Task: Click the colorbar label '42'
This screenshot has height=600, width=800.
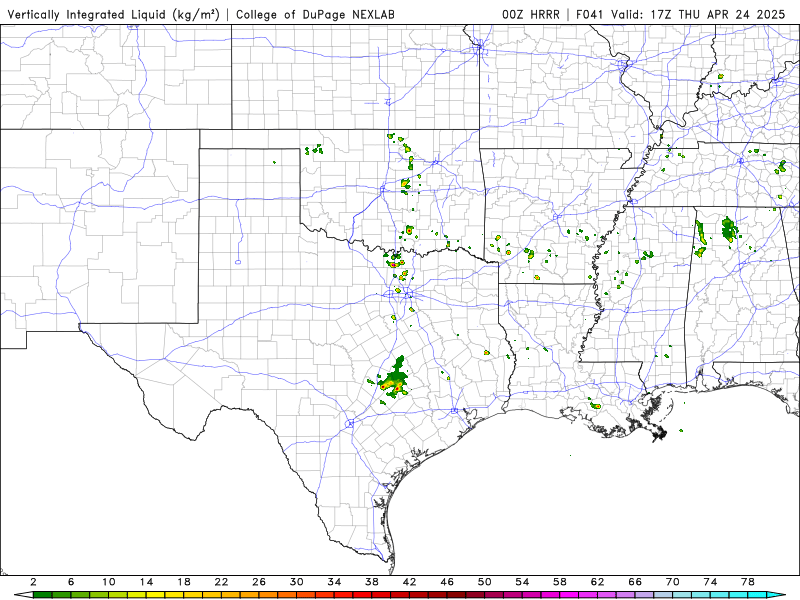Action: [x=409, y=582]
